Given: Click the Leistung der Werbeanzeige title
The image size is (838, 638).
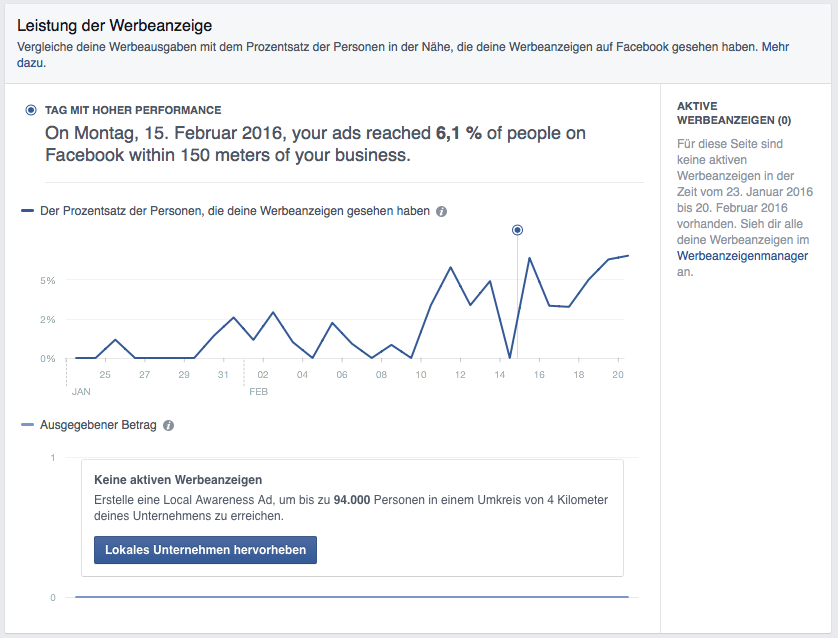Looking at the screenshot, I should point(115,24).
